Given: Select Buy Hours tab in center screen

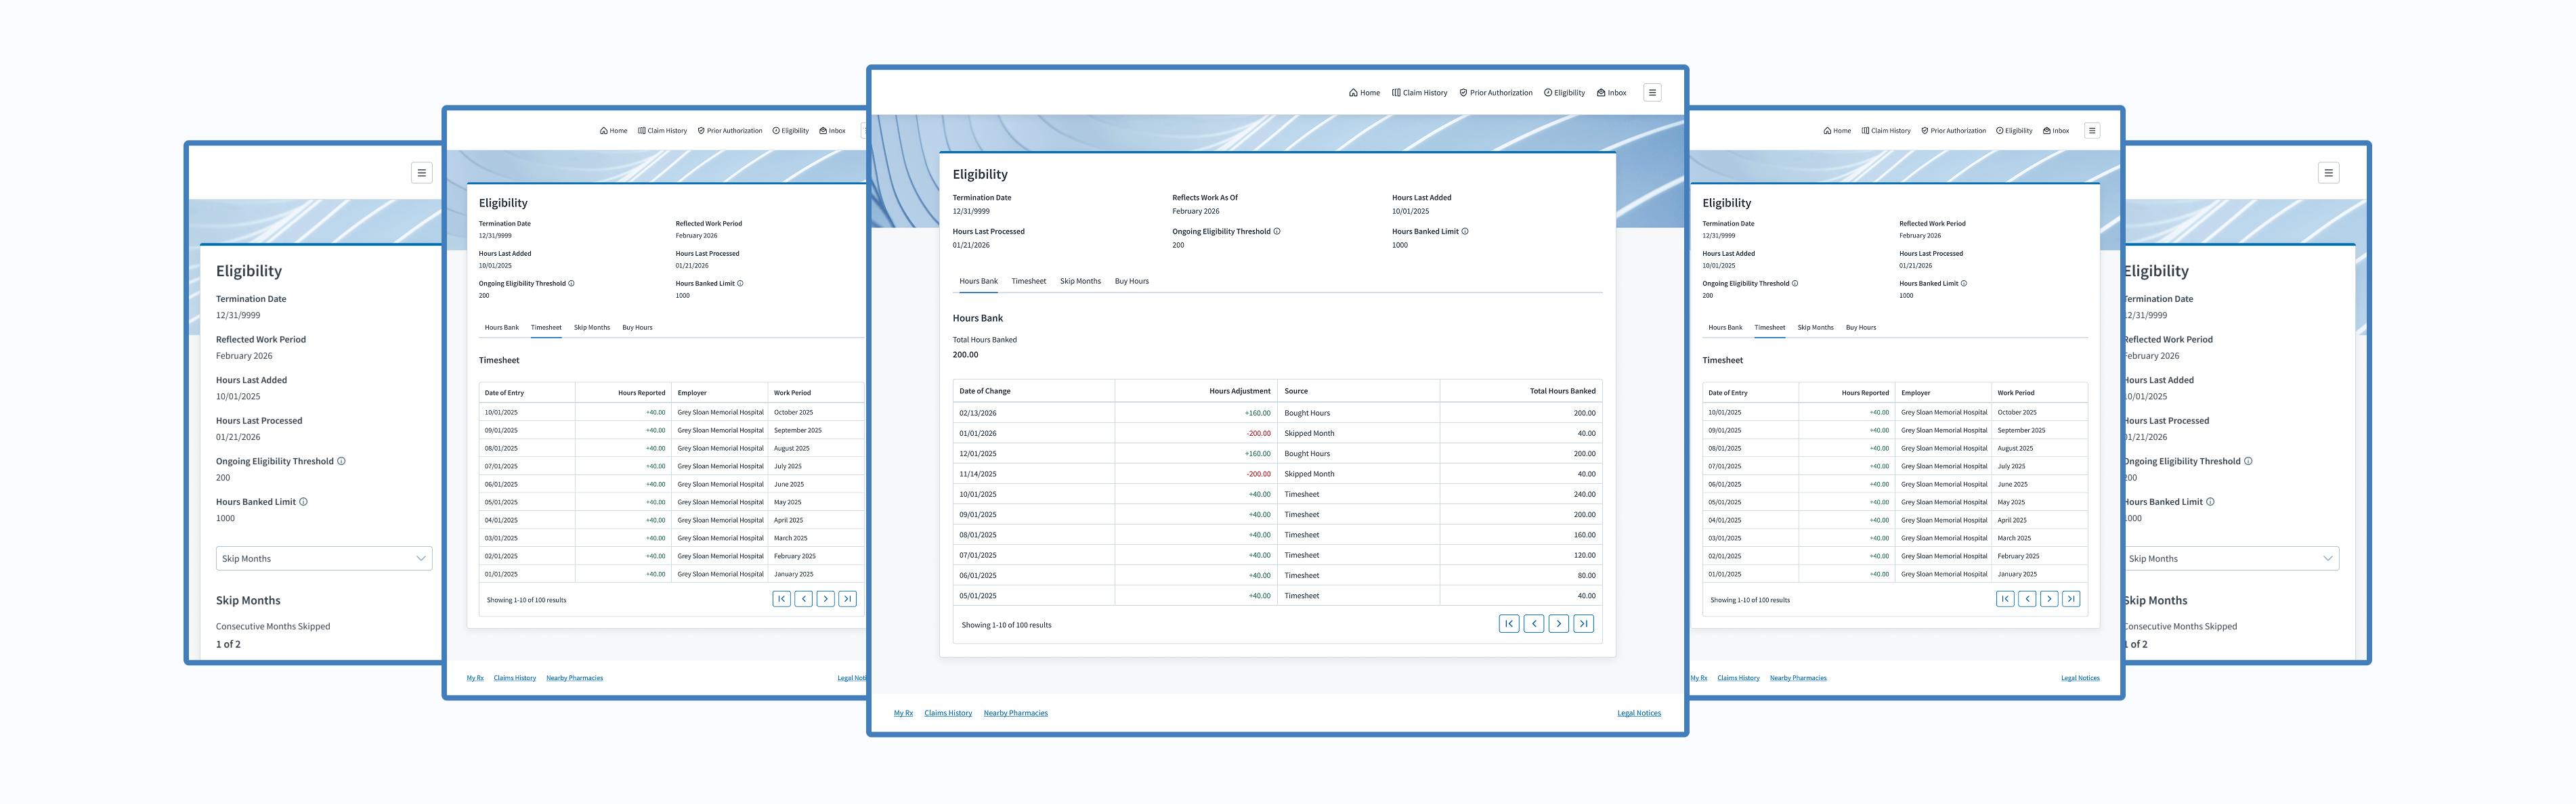Looking at the screenshot, I should click(x=1131, y=282).
